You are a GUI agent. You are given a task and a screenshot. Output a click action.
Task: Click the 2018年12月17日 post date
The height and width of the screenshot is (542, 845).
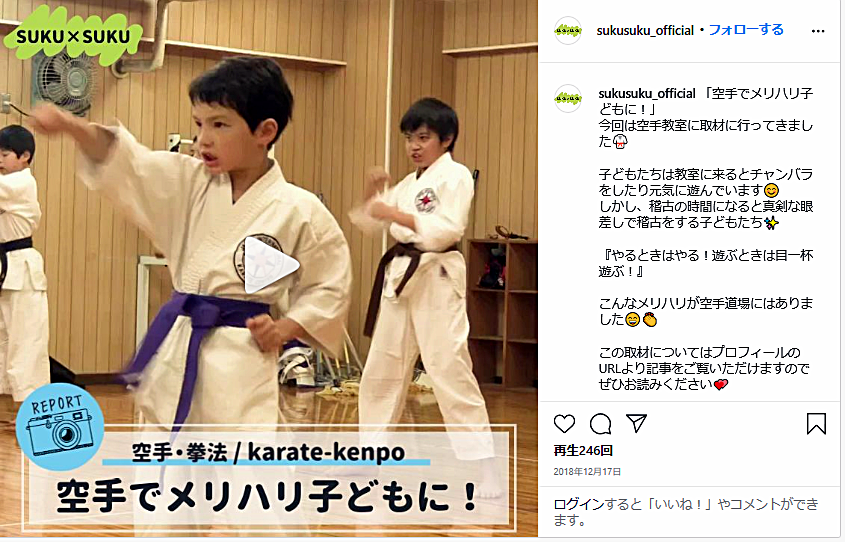pos(587,471)
